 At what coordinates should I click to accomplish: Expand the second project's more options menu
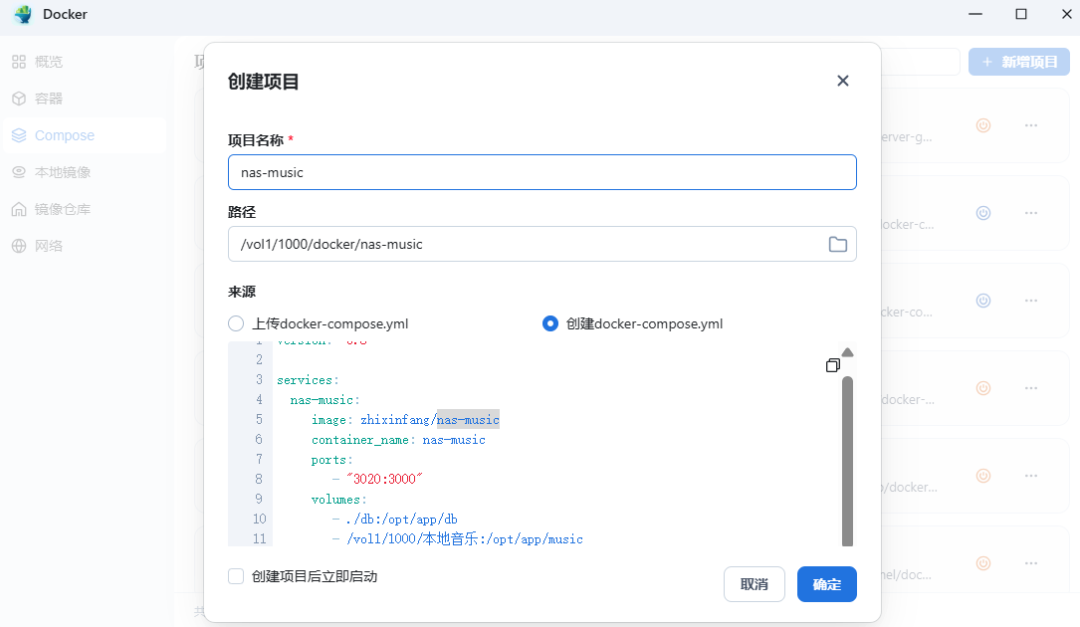[1031, 213]
